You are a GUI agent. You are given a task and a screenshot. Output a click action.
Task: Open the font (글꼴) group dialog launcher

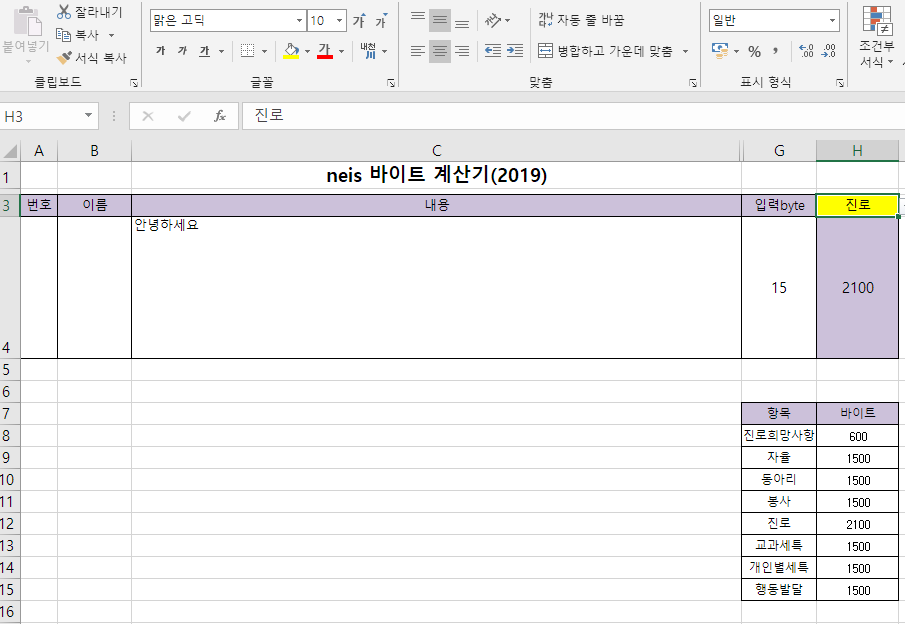(391, 83)
